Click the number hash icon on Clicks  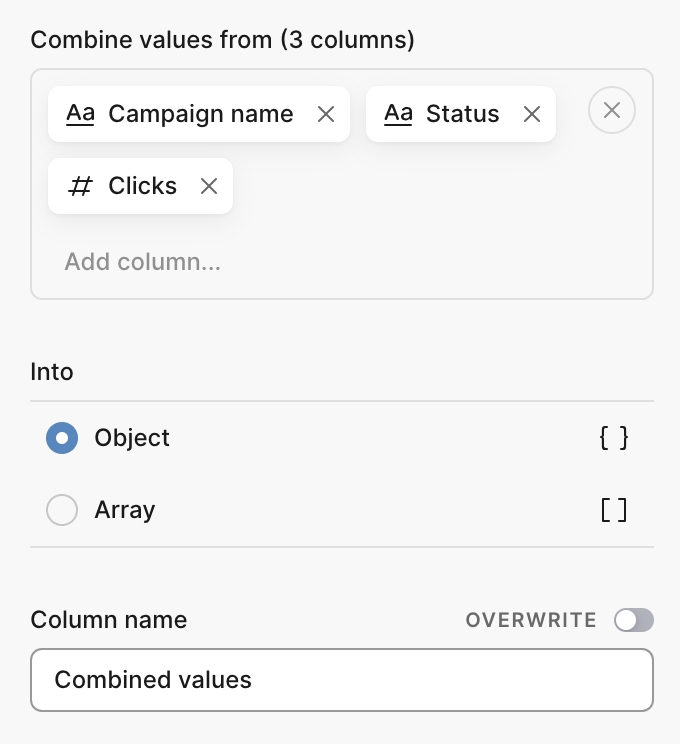click(x=80, y=186)
